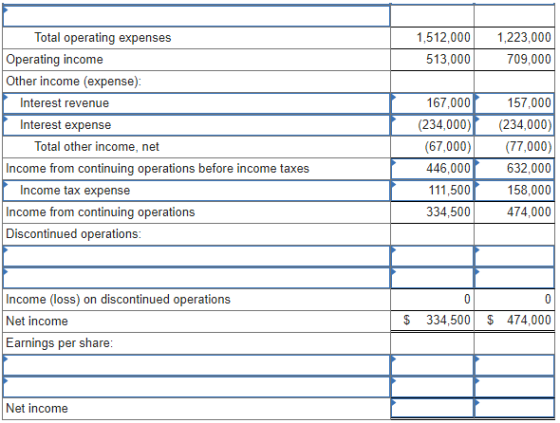Image resolution: width=560 pixels, height=423 pixels.
Task: Click first empty EPS field below $ 334,500
Action: [x=432, y=365]
